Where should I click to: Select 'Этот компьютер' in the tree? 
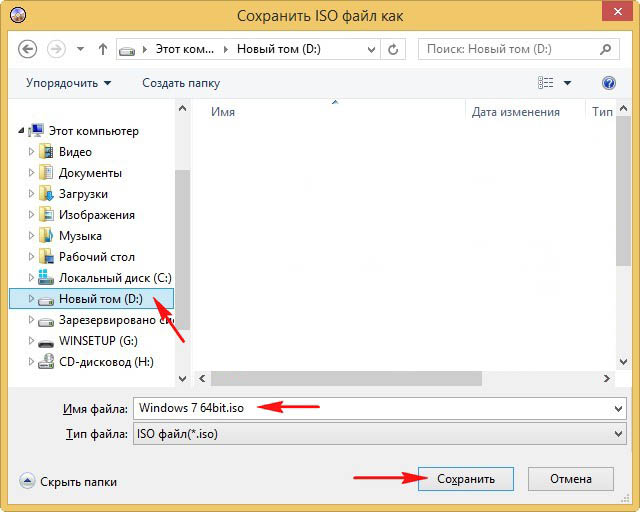pos(93,131)
